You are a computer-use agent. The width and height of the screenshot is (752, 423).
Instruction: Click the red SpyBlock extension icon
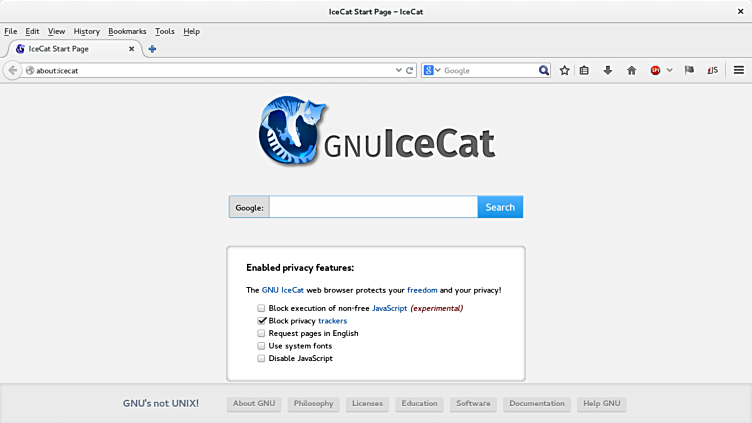tap(655, 70)
